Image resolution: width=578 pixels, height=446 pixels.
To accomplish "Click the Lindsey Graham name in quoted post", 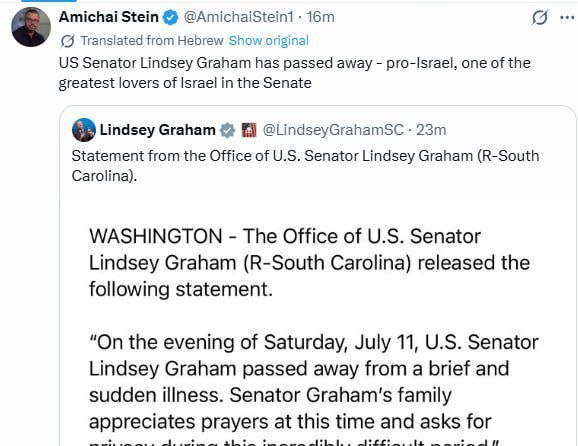I will point(157,130).
